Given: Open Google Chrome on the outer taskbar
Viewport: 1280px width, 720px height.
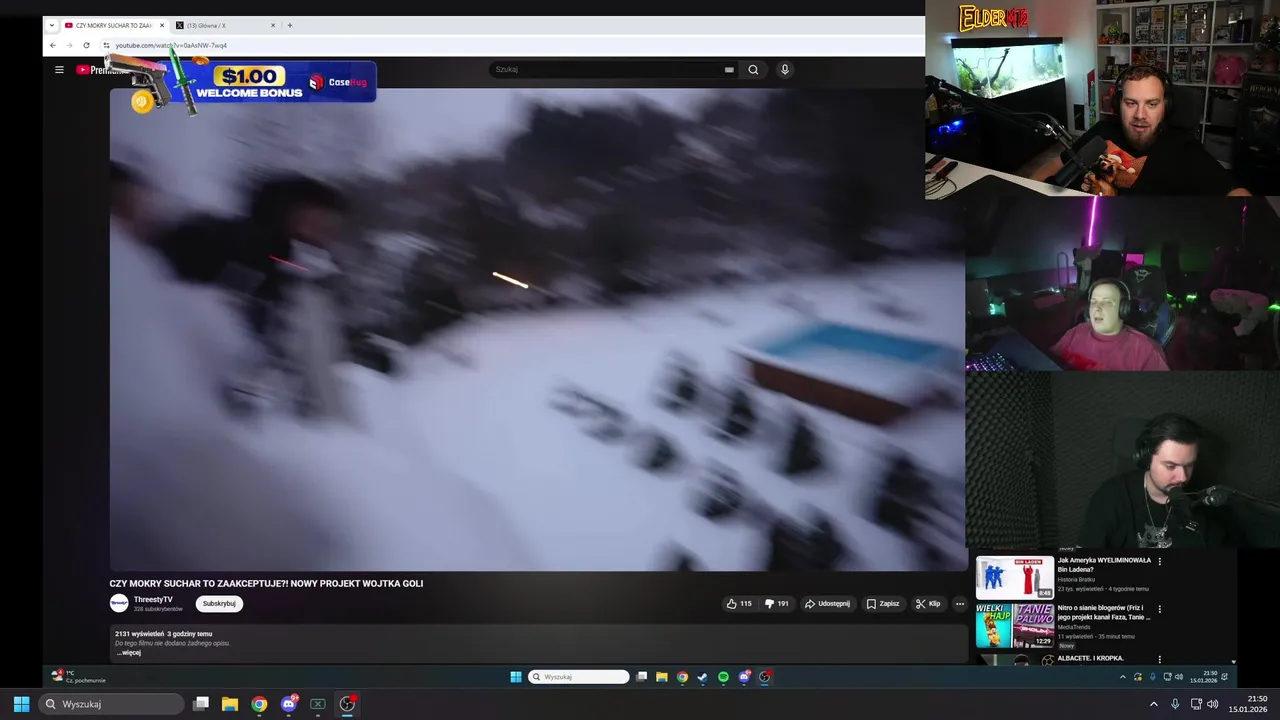Looking at the screenshot, I should tap(259, 704).
